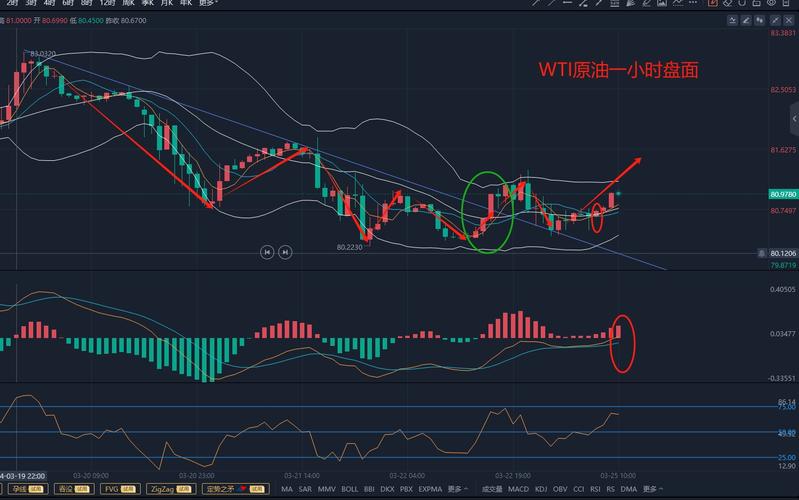Select the OBV indicator

560,489
